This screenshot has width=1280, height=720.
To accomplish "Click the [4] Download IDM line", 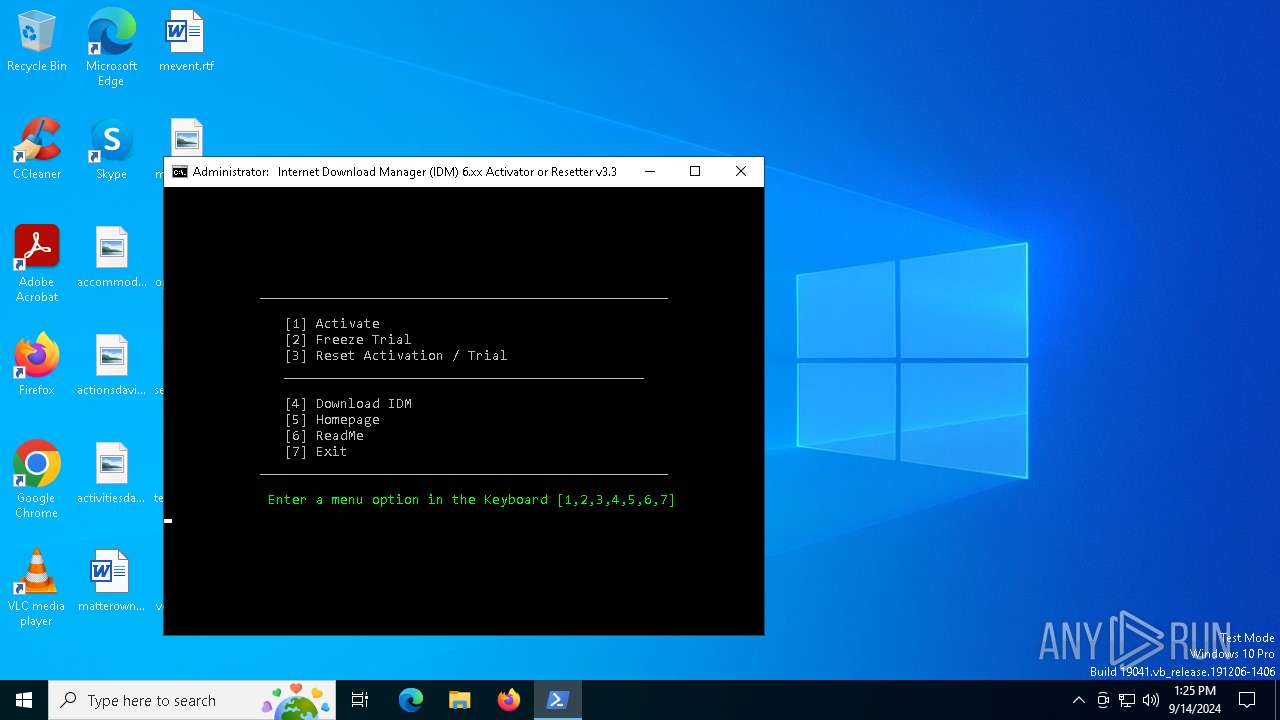I will [x=348, y=404].
